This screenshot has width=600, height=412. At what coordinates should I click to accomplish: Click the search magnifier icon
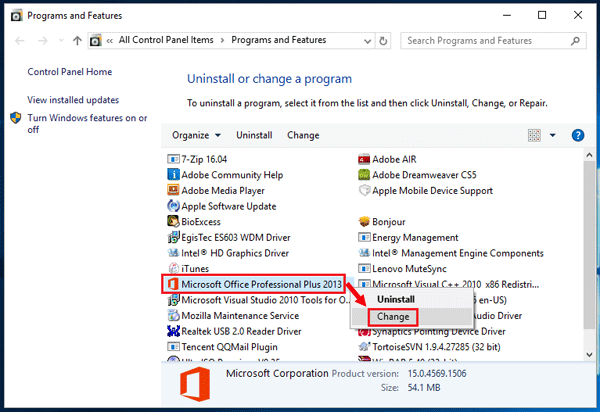[x=575, y=41]
